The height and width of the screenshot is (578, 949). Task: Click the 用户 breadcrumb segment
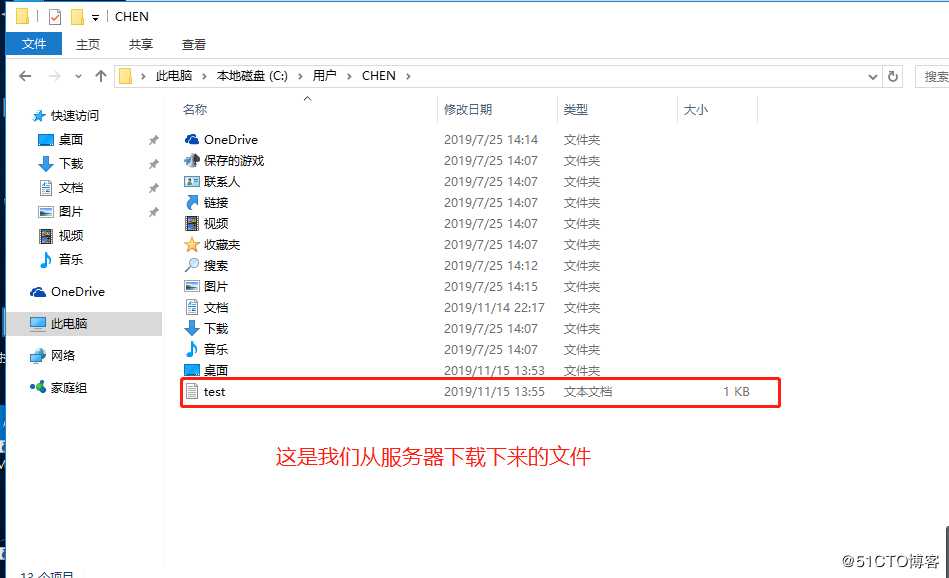[x=324, y=76]
